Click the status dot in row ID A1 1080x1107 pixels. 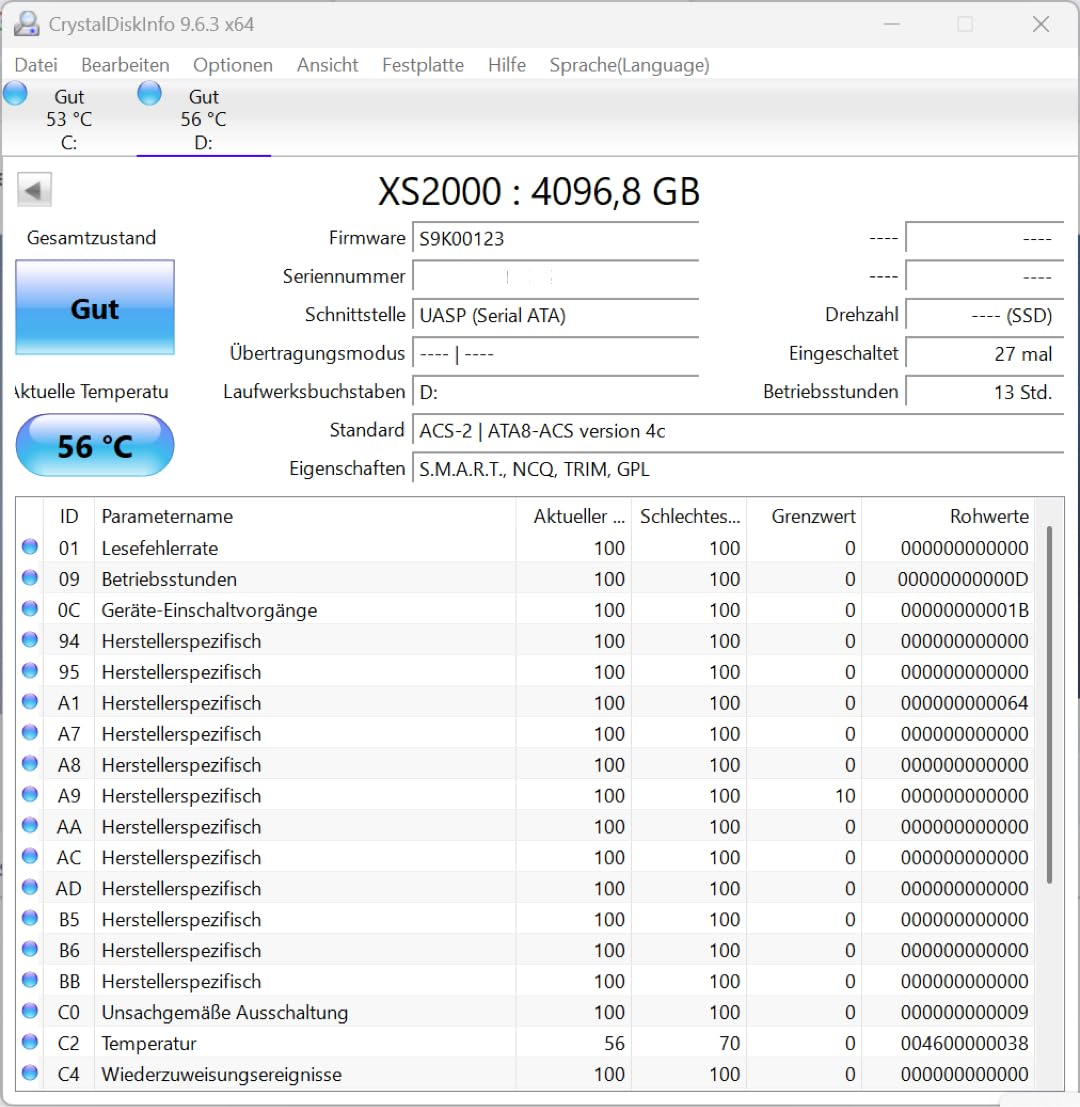tap(30, 702)
